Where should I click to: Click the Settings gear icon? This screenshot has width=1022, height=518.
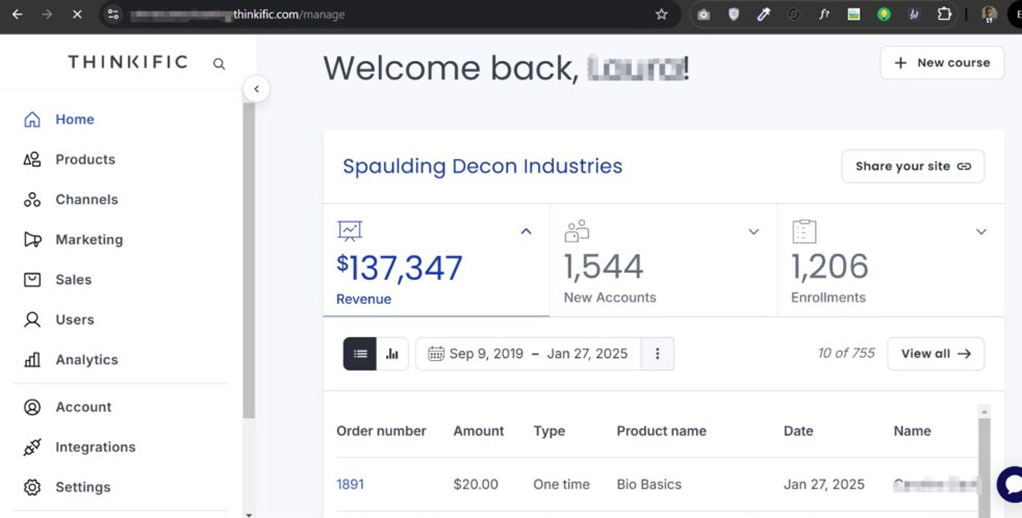pyautogui.click(x=32, y=487)
